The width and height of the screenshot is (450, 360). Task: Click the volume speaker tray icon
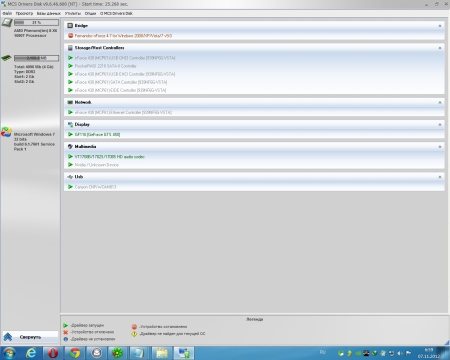pyautogui.click(x=399, y=353)
